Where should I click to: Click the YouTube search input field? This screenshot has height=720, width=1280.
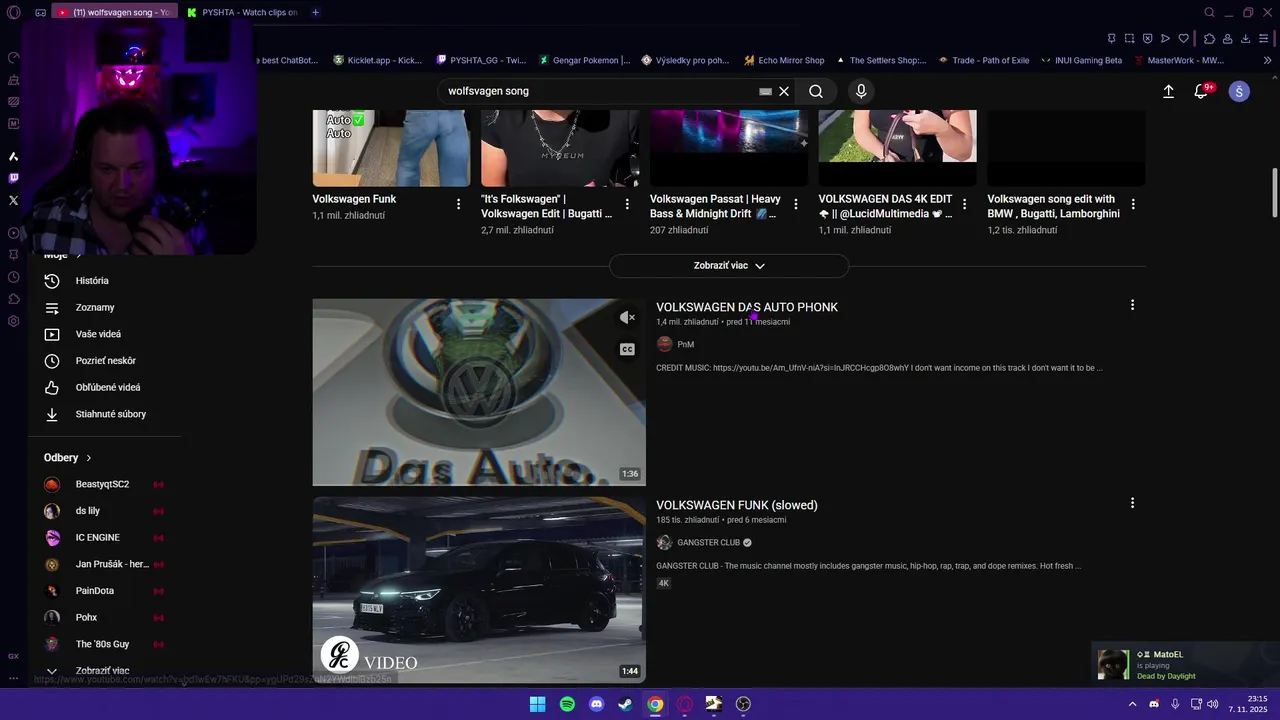[x=600, y=91]
